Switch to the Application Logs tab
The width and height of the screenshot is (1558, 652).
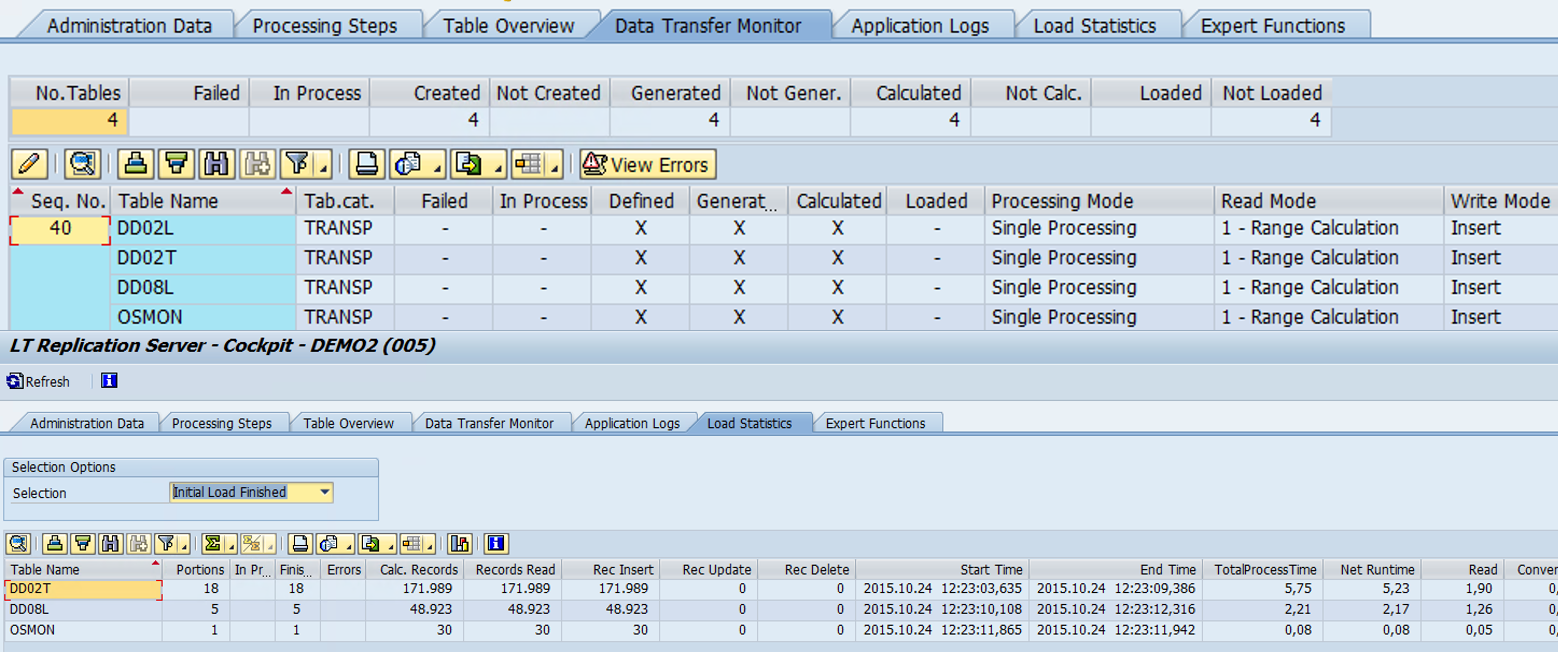coord(921,24)
